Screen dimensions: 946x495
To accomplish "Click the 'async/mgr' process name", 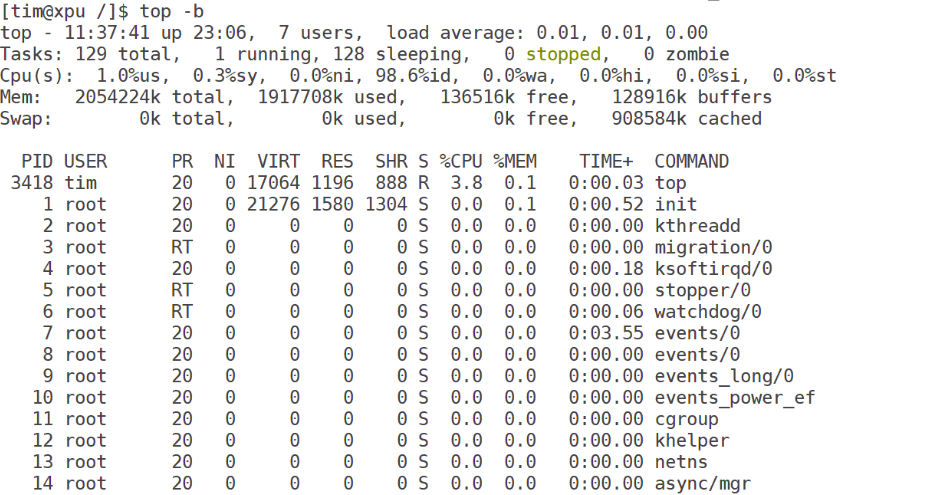I will pos(702,484).
